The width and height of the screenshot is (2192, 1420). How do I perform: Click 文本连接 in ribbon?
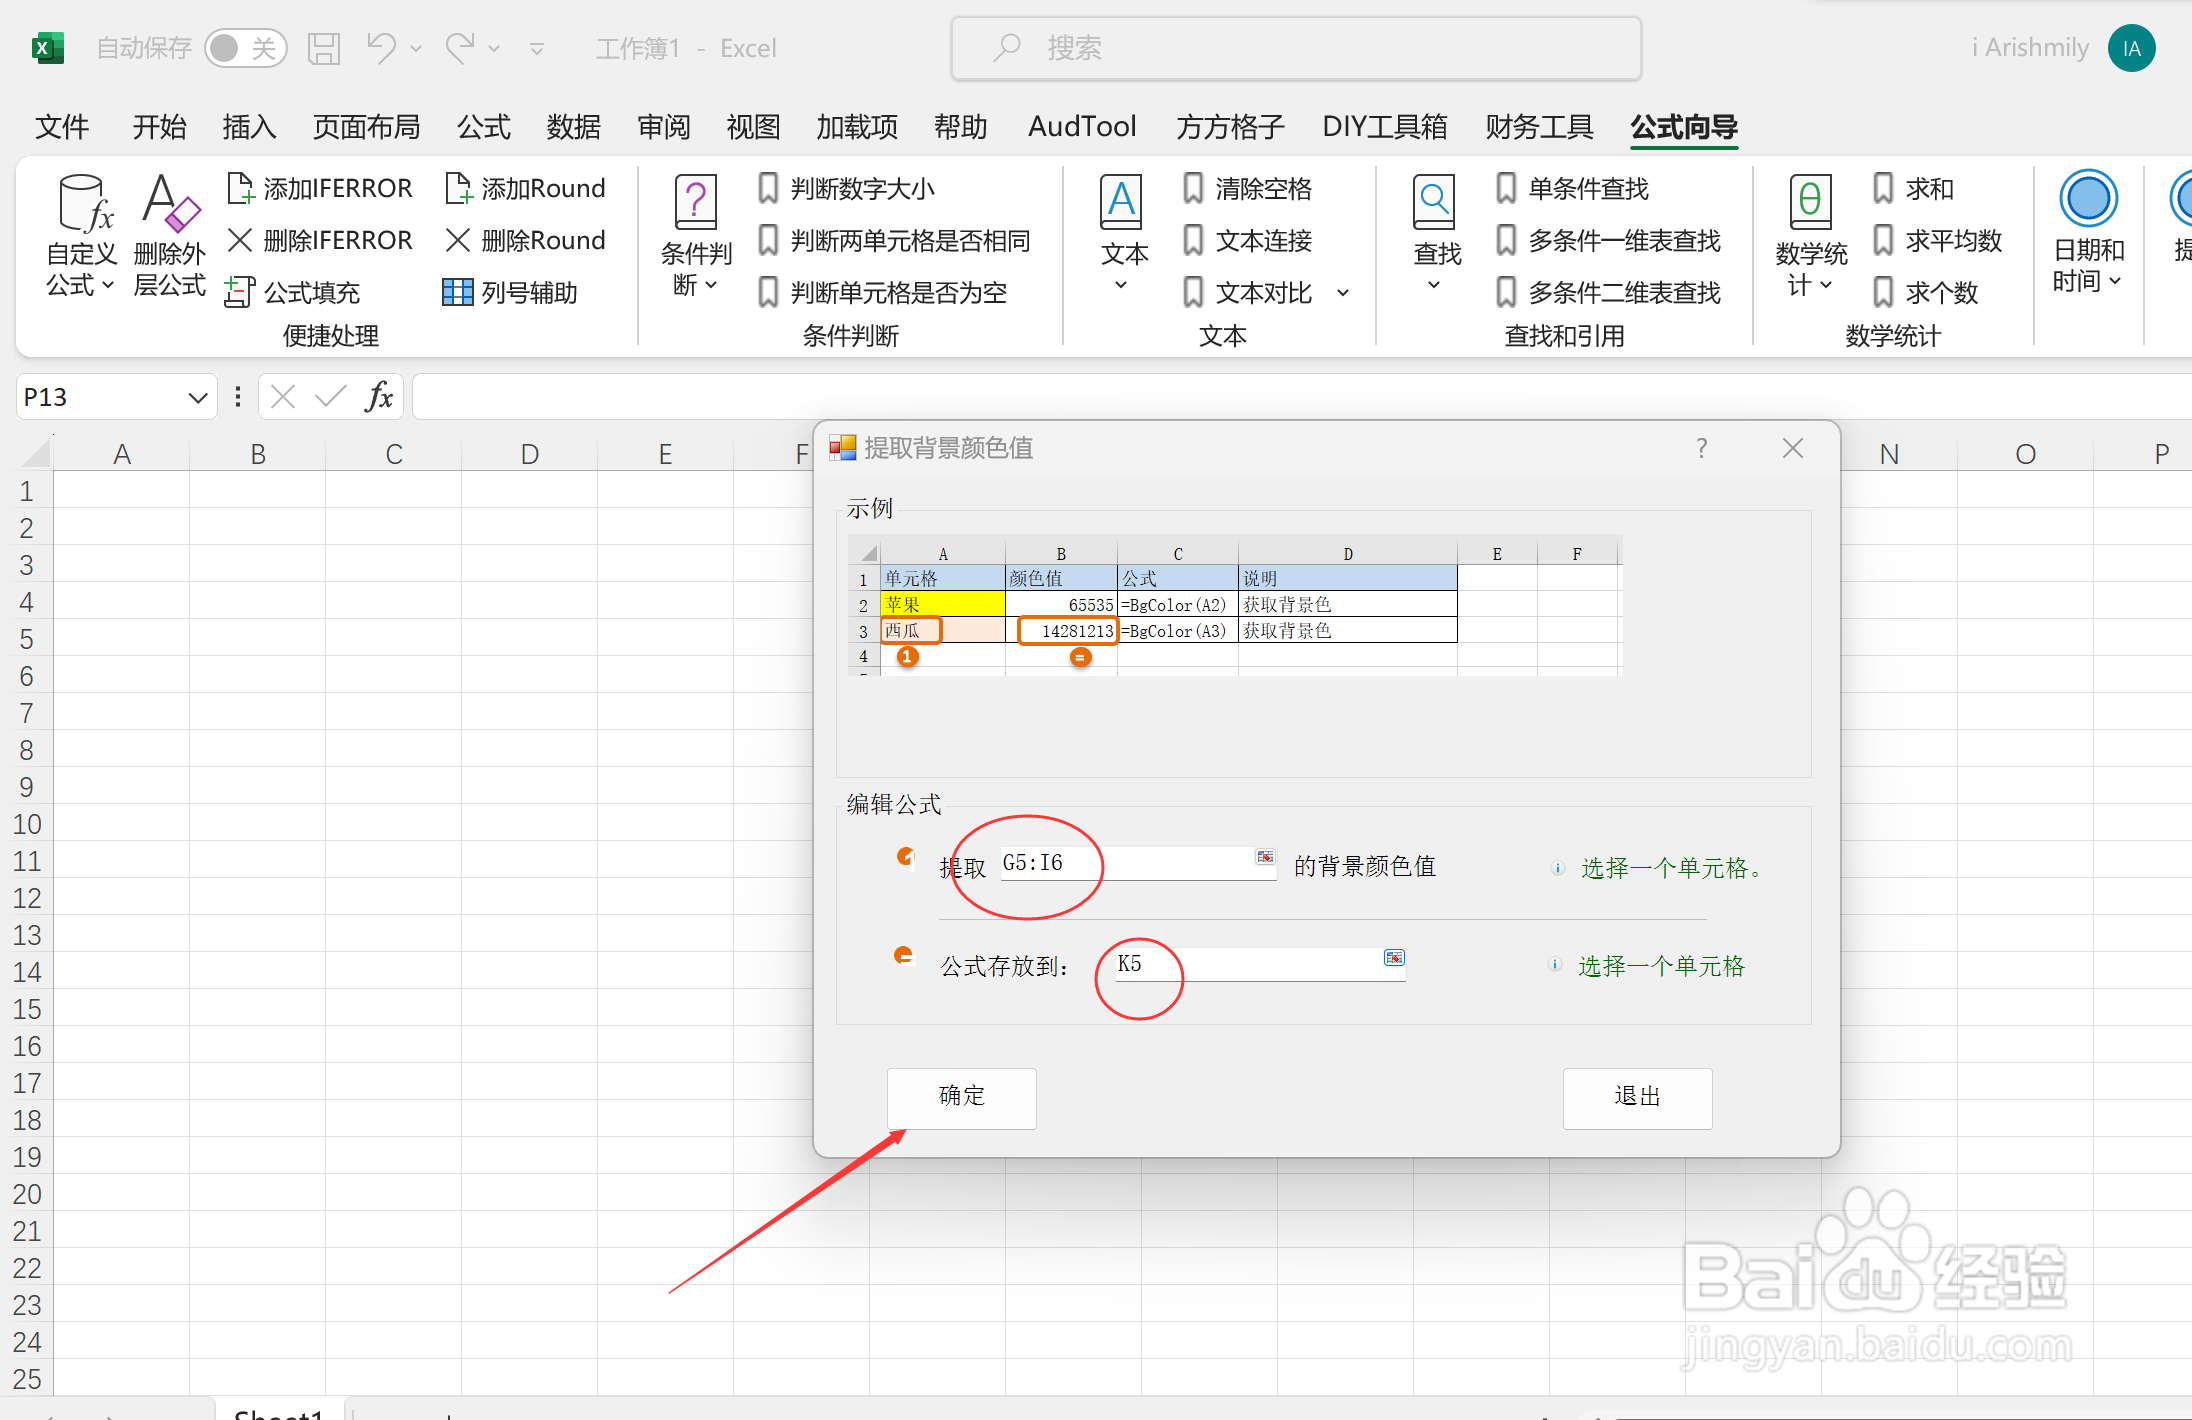1247,240
